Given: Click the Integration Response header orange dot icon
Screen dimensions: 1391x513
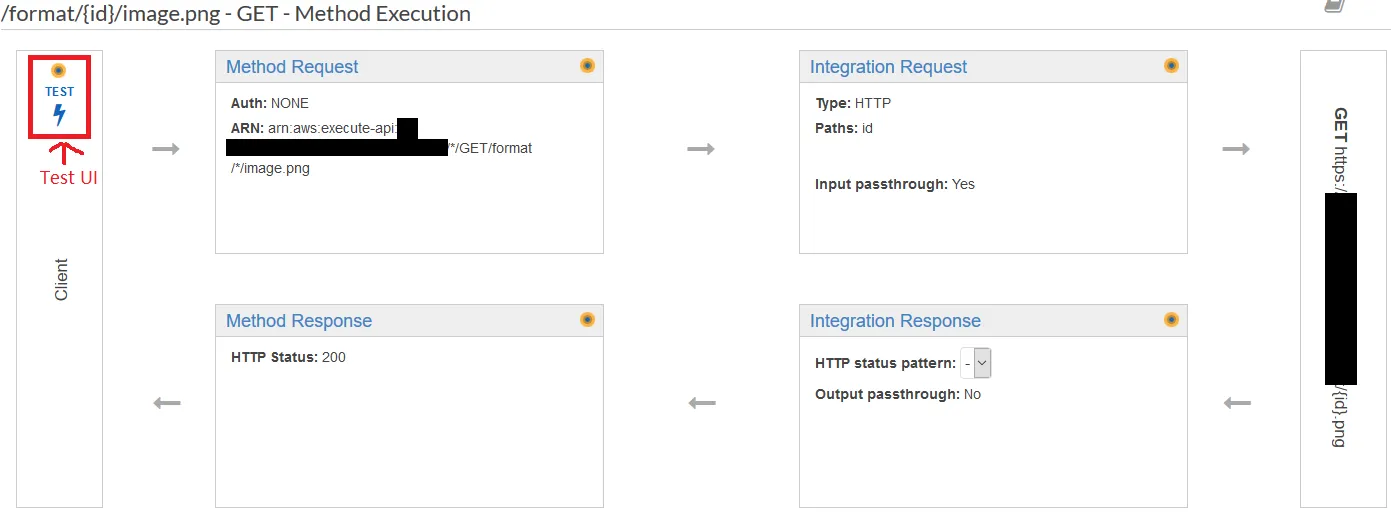Looking at the screenshot, I should pyautogui.click(x=1171, y=320).
